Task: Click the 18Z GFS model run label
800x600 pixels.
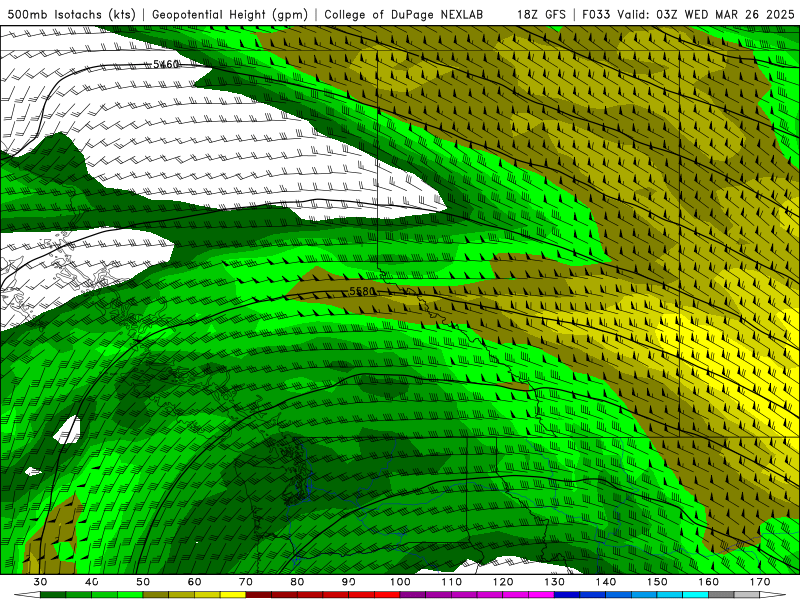Action: click(x=541, y=14)
